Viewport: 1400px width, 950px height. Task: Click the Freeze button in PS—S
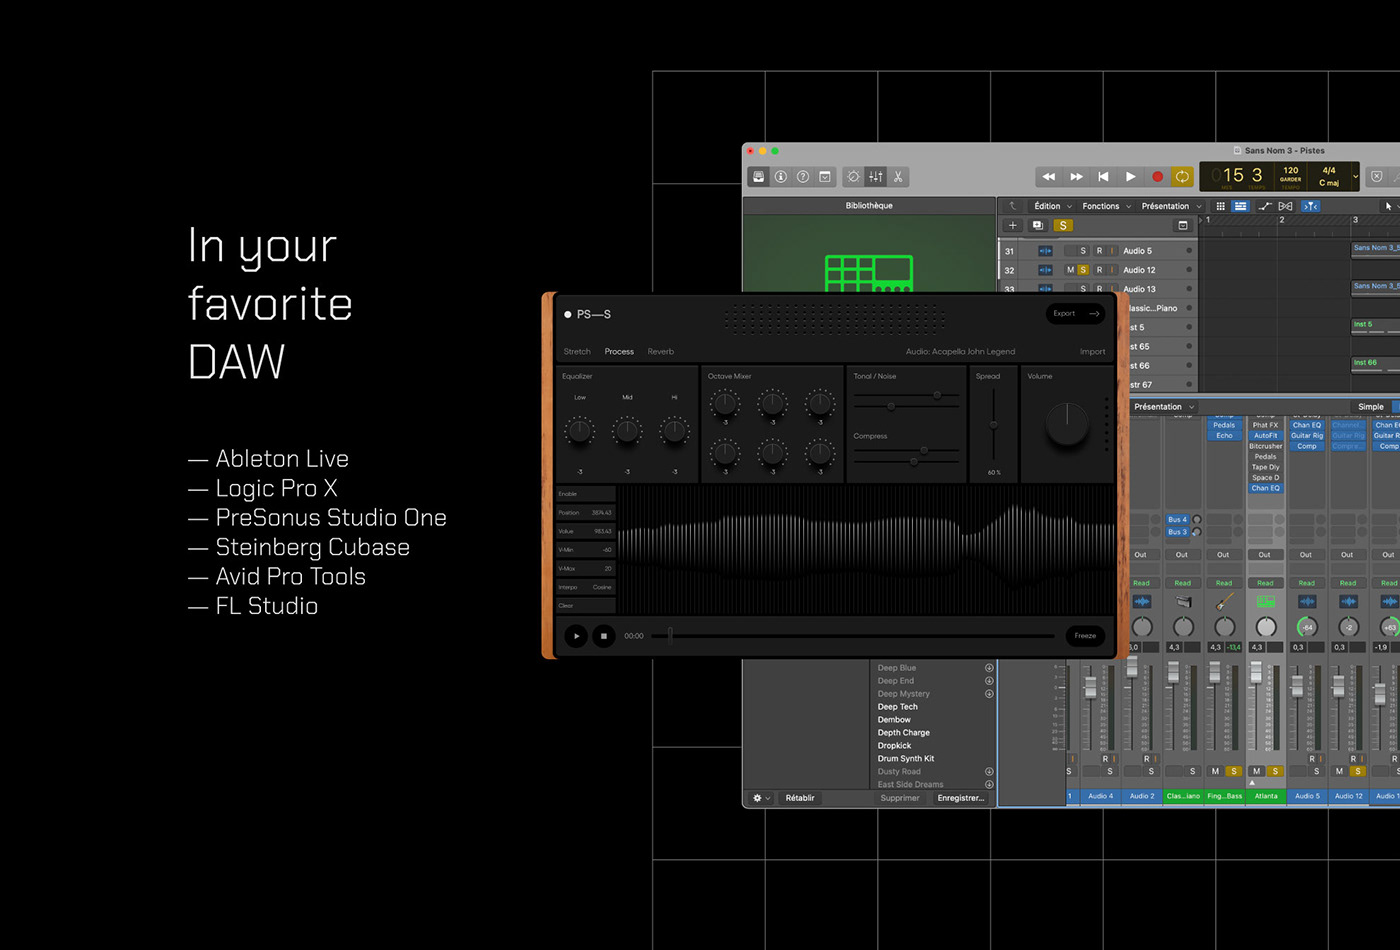1085,636
